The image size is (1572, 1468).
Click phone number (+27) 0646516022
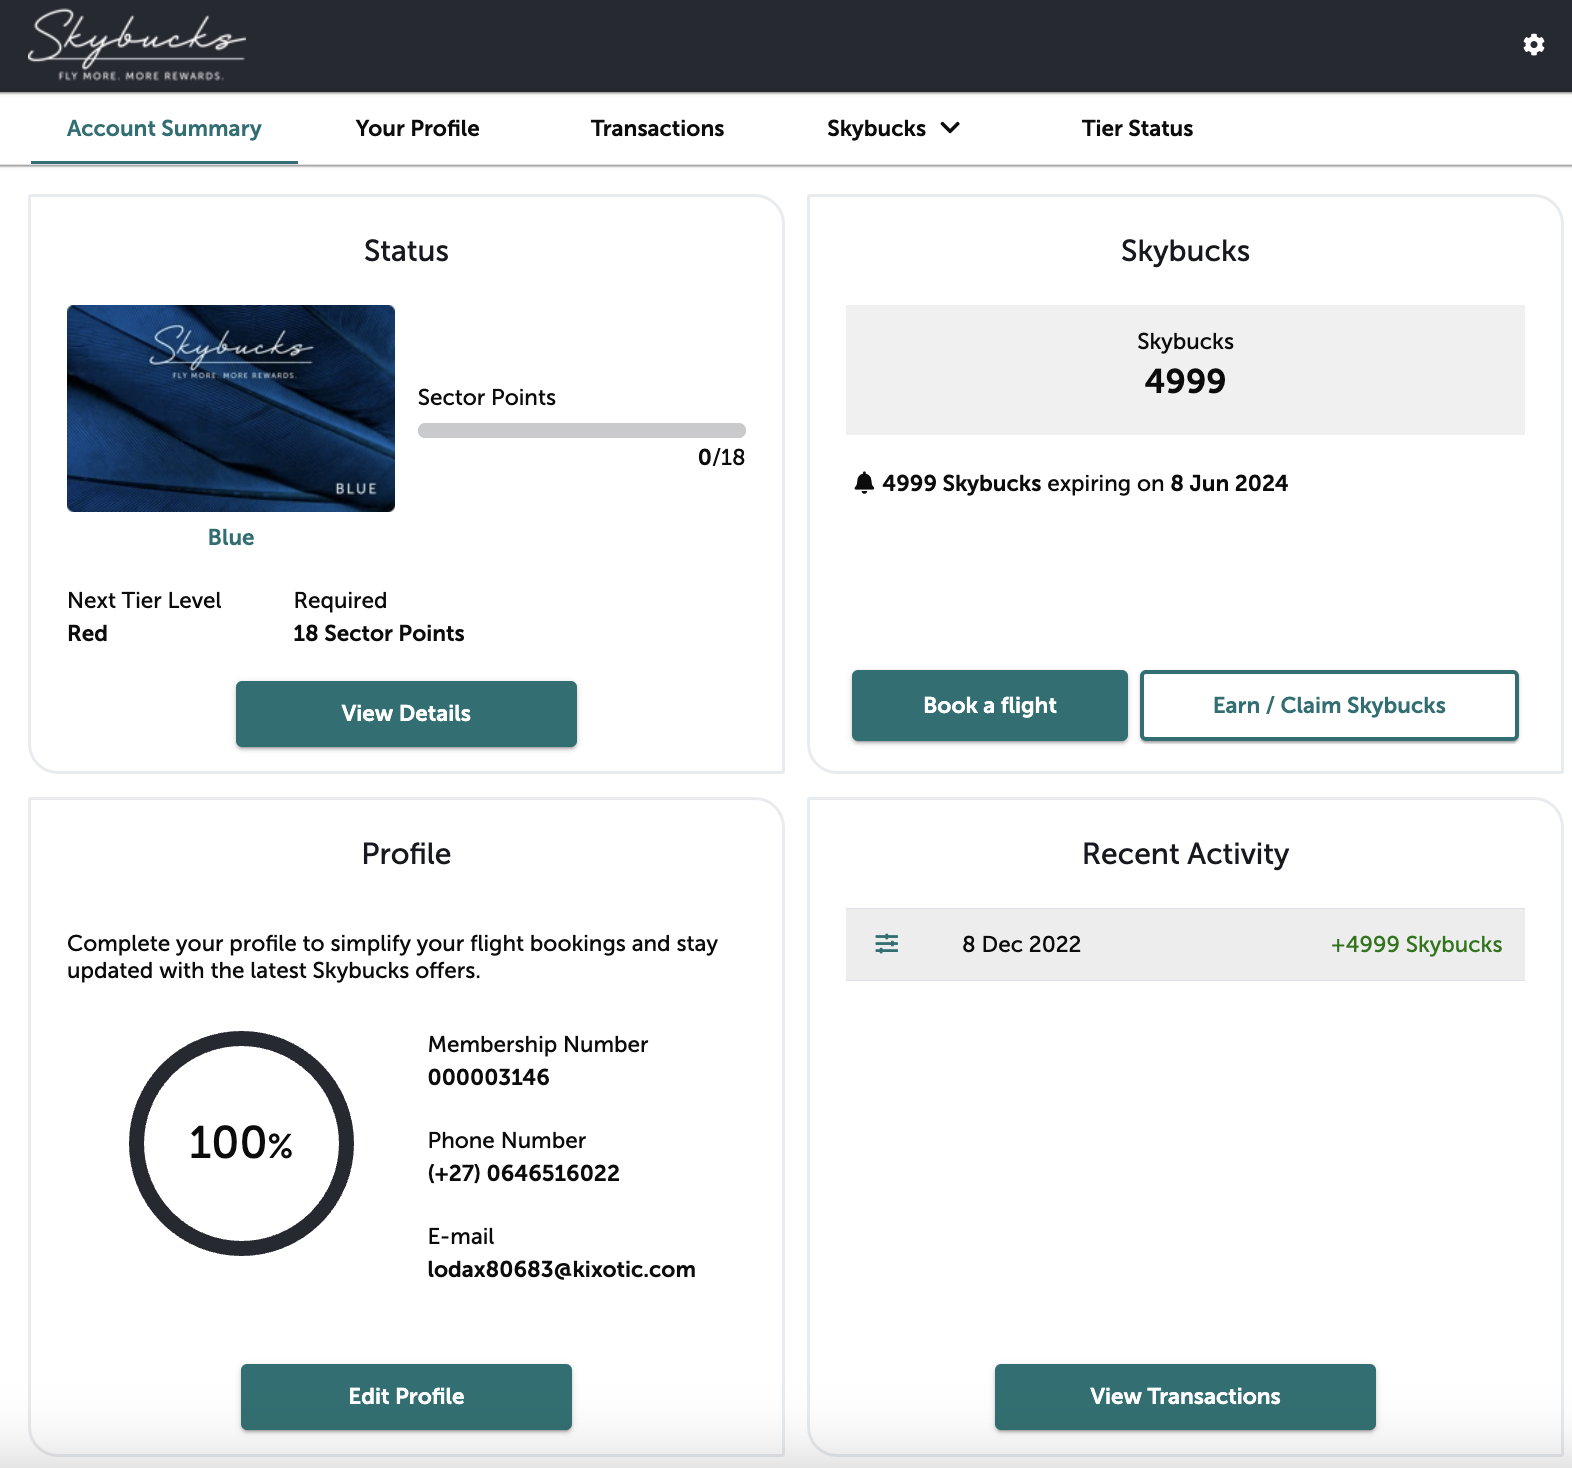pos(524,1173)
